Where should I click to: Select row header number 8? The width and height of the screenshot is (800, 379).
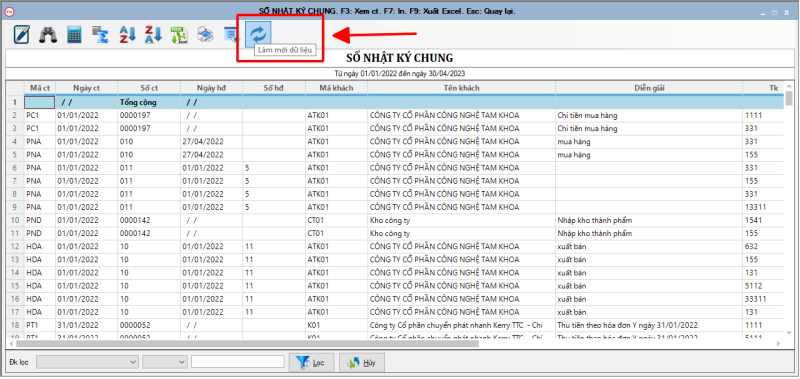(15, 194)
